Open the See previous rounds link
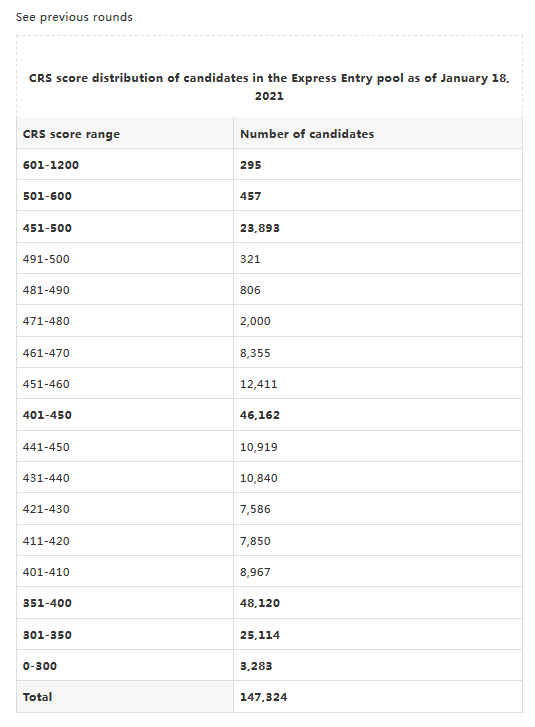Screen dimensions: 535x727 point(74,17)
